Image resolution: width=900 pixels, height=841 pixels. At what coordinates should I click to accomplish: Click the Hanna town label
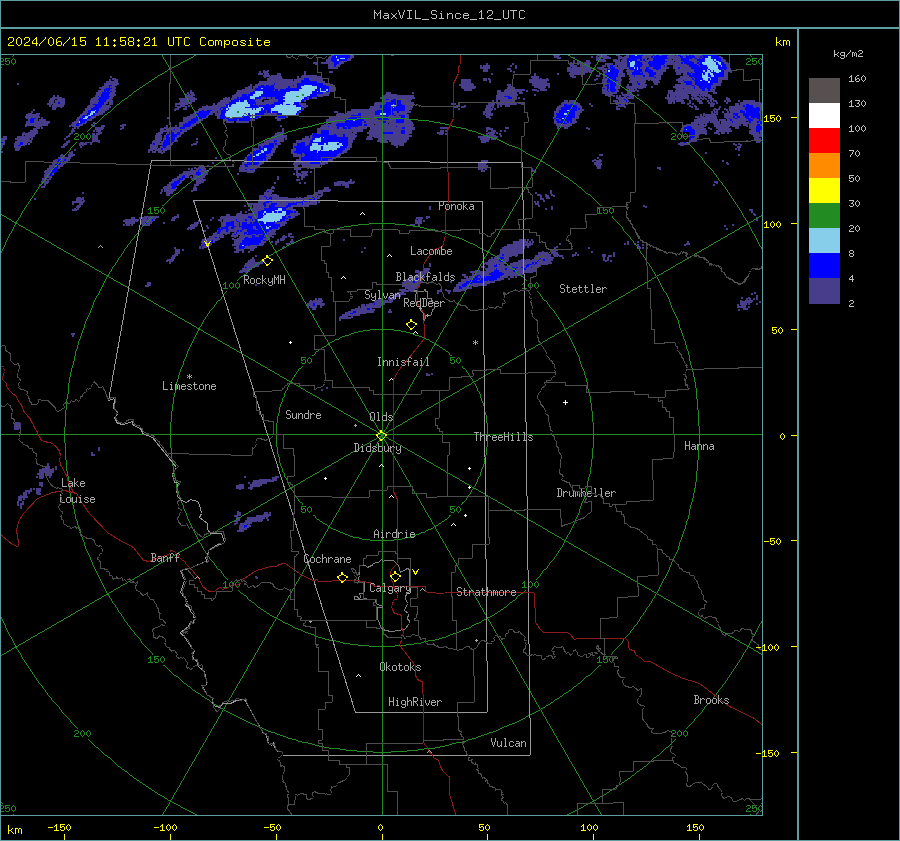699,446
